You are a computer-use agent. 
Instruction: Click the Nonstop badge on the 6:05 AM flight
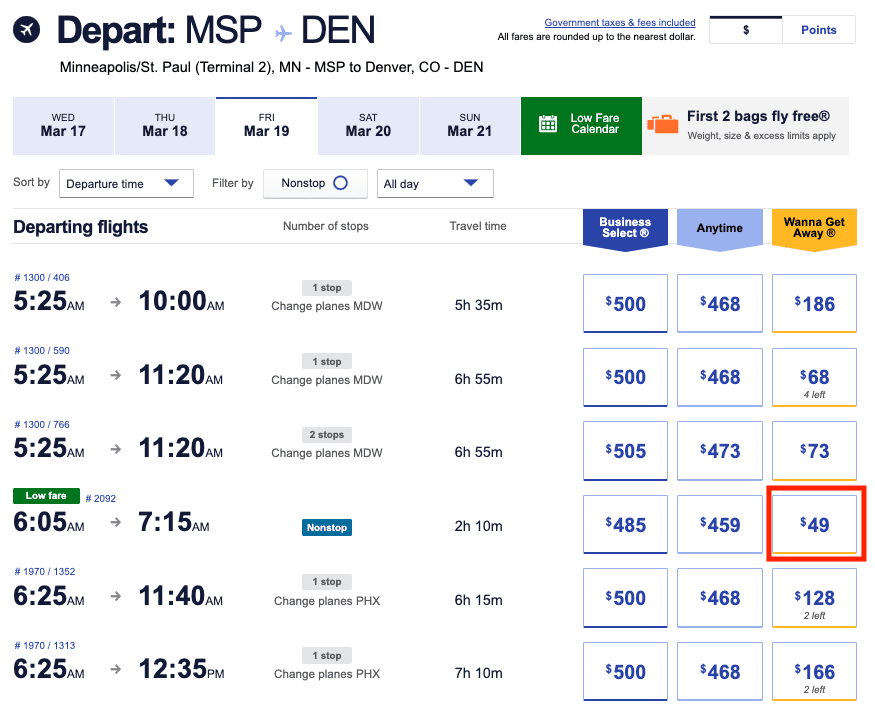[326, 527]
